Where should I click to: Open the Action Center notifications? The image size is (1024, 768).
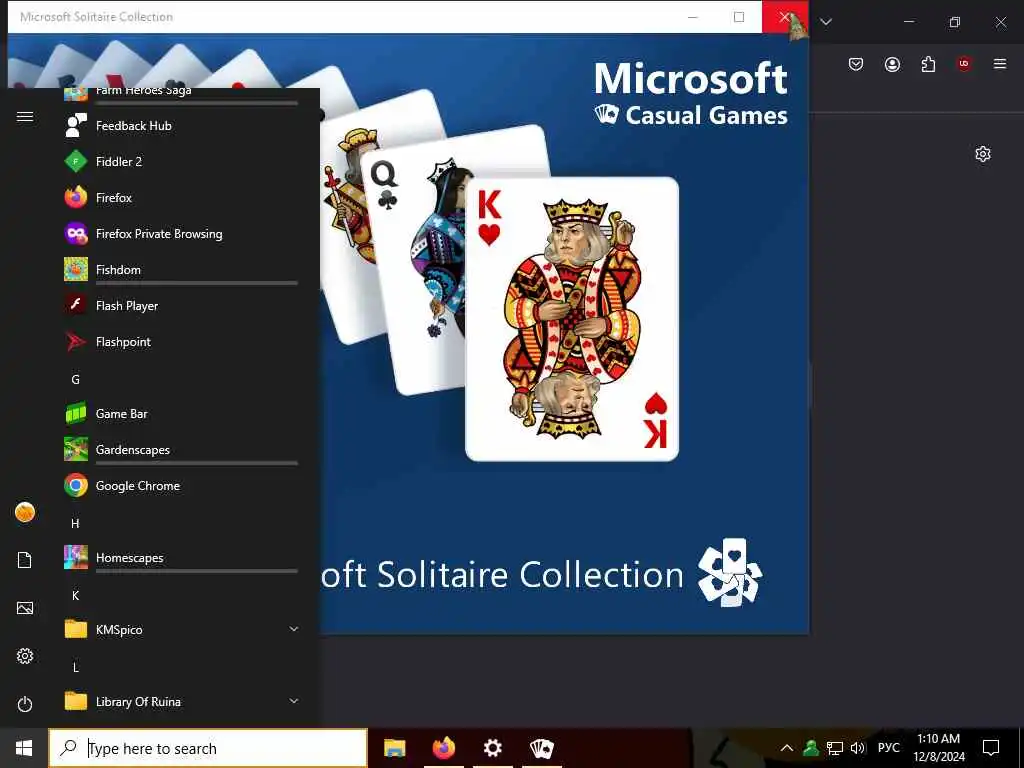tap(991, 748)
